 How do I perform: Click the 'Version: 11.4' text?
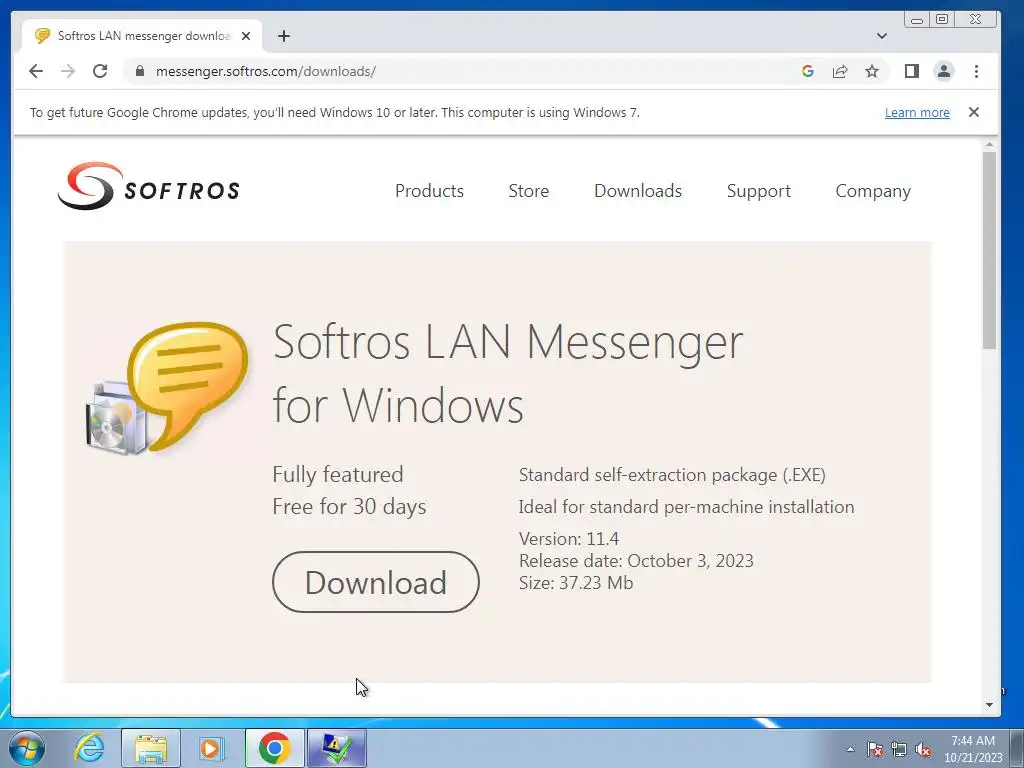569,539
